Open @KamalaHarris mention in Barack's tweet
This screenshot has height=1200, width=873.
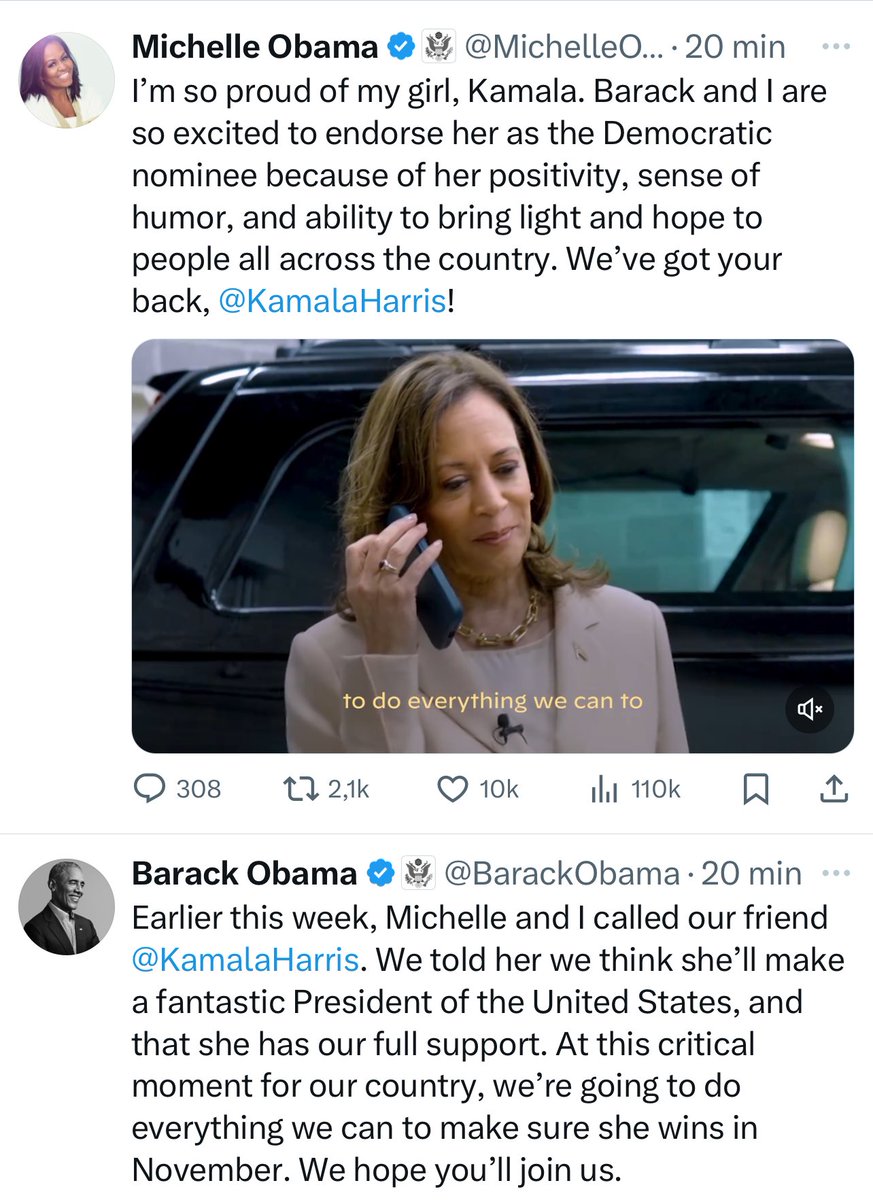click(x=245, y=960)
